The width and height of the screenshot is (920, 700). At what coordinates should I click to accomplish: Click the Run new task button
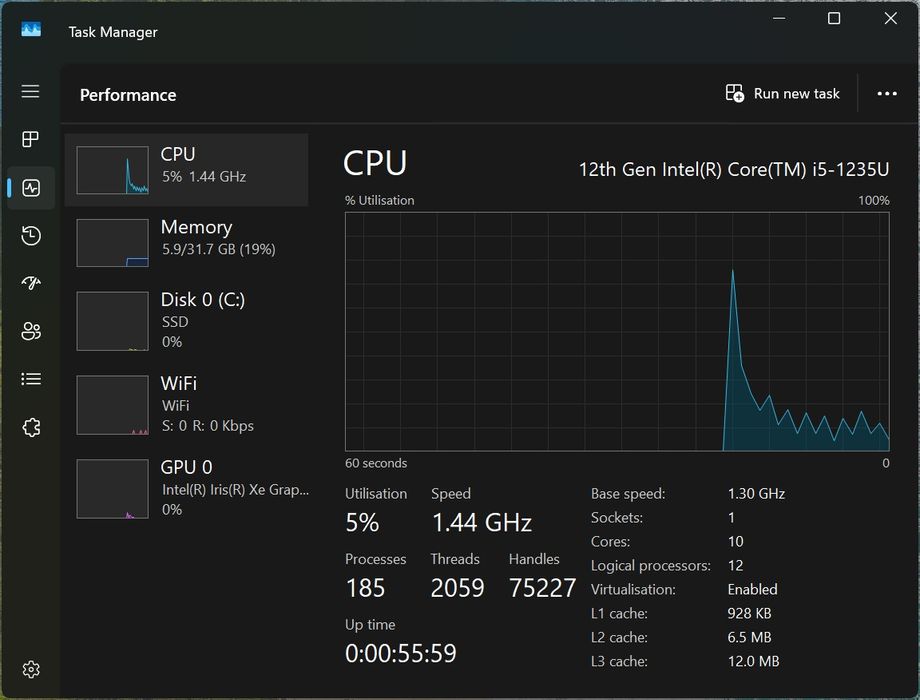coord(783,94)
